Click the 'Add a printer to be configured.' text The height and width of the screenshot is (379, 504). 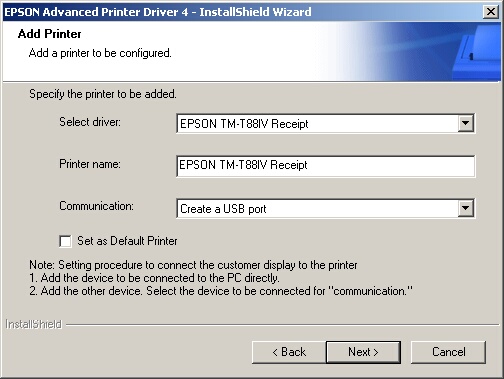coord(100,53)
